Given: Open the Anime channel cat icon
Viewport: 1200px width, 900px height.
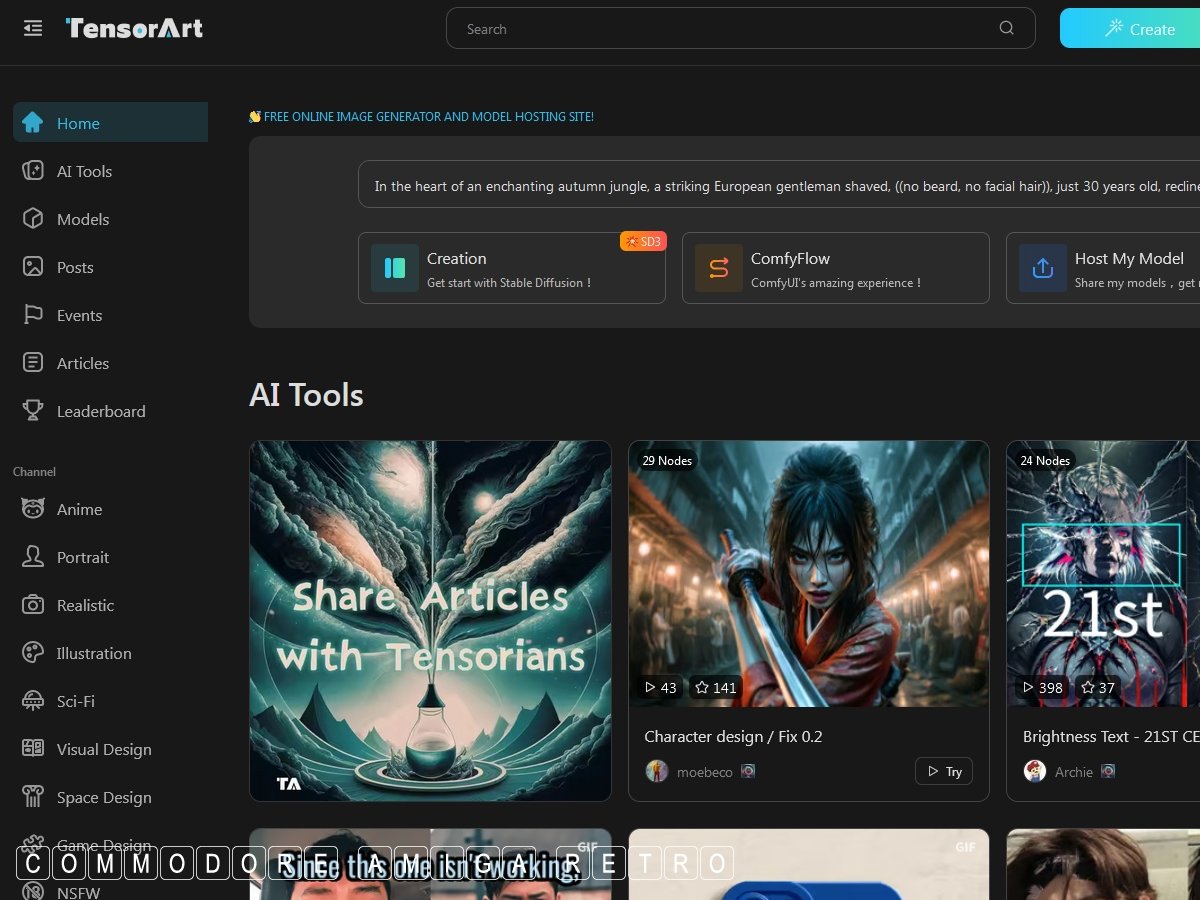Looking at the screenshot, I should pos(33,509).
